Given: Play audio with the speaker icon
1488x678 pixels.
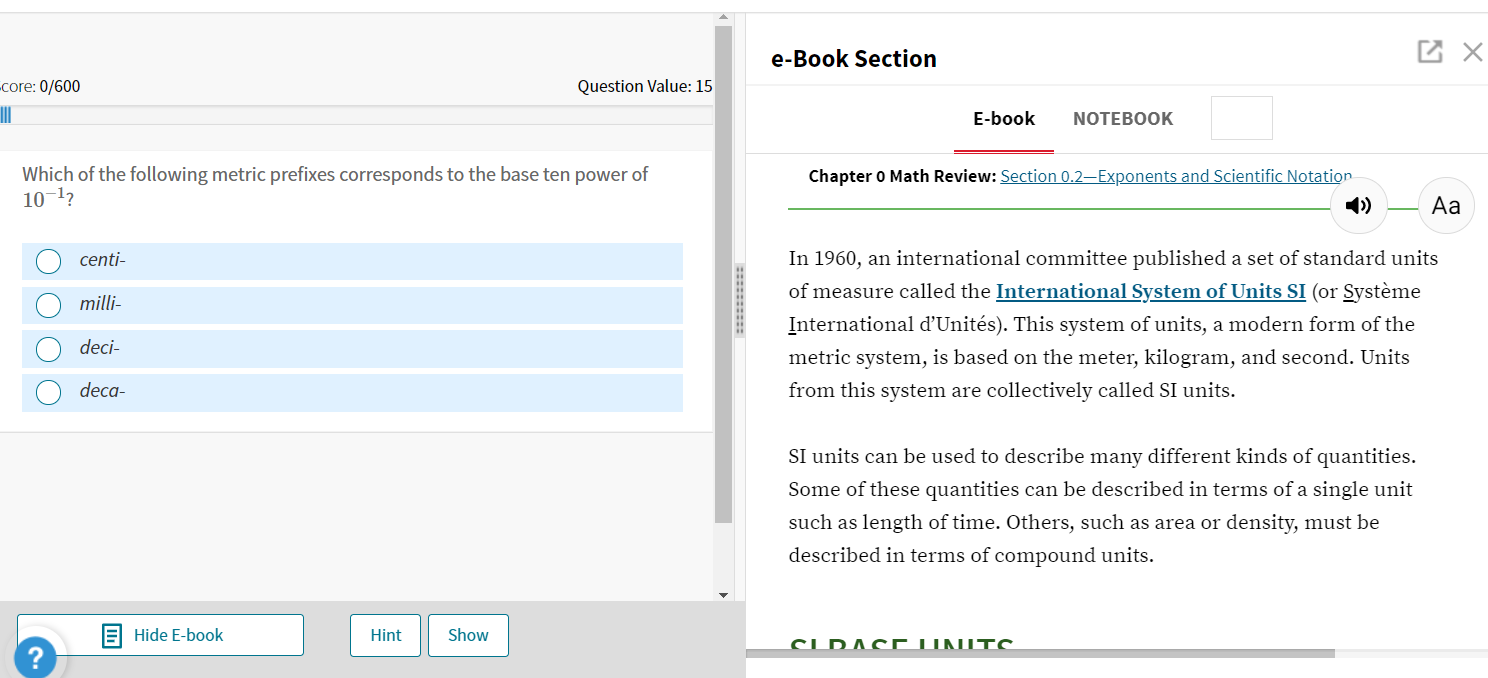Looking at the screenshot, I should tap(1358, 206).
